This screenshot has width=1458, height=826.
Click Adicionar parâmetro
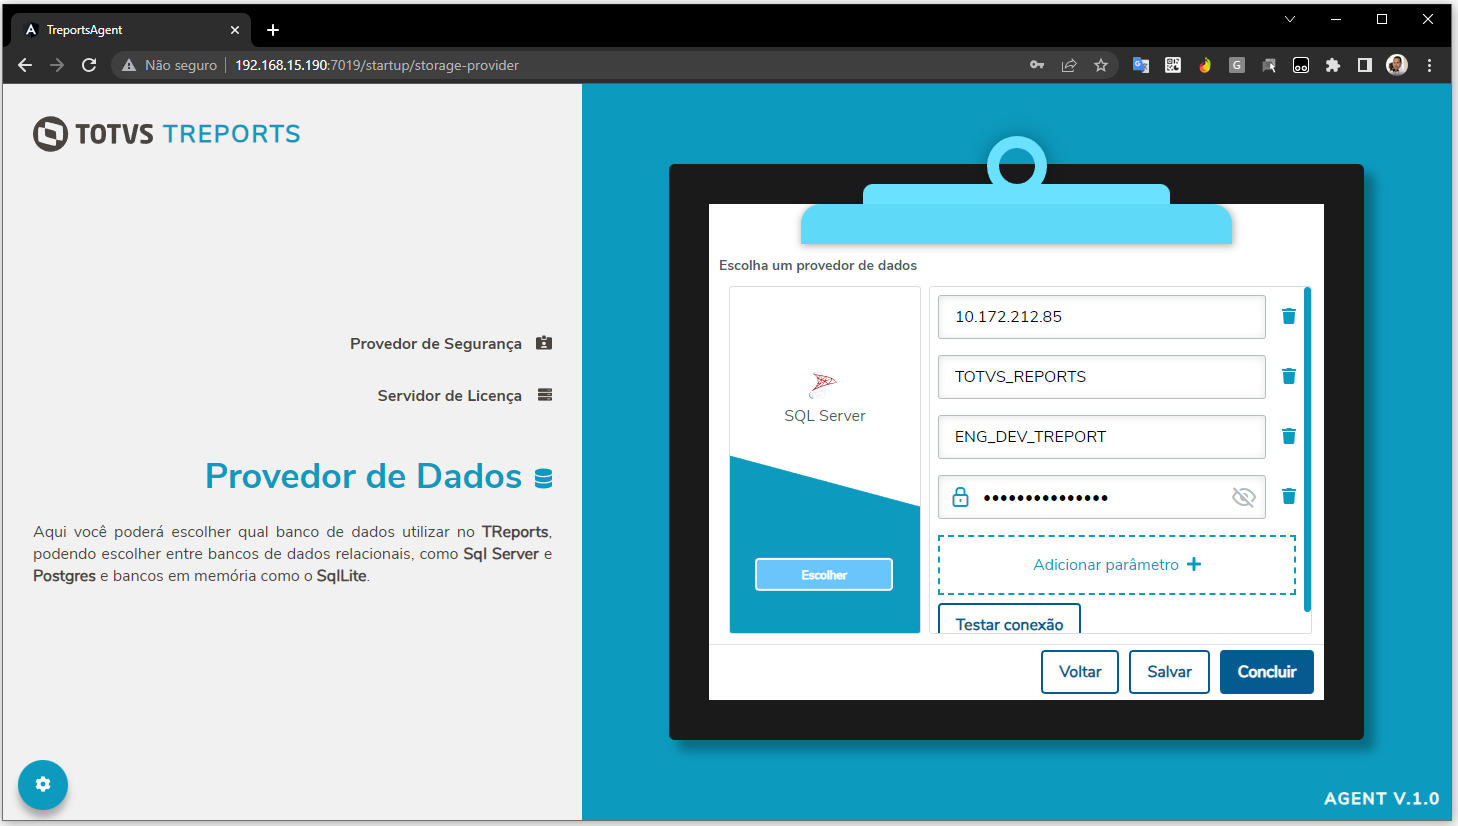1117,565
